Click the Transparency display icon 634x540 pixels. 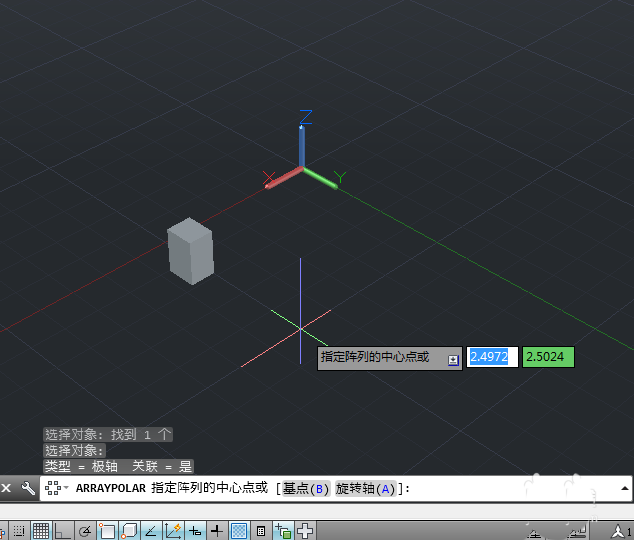point(239,531)
